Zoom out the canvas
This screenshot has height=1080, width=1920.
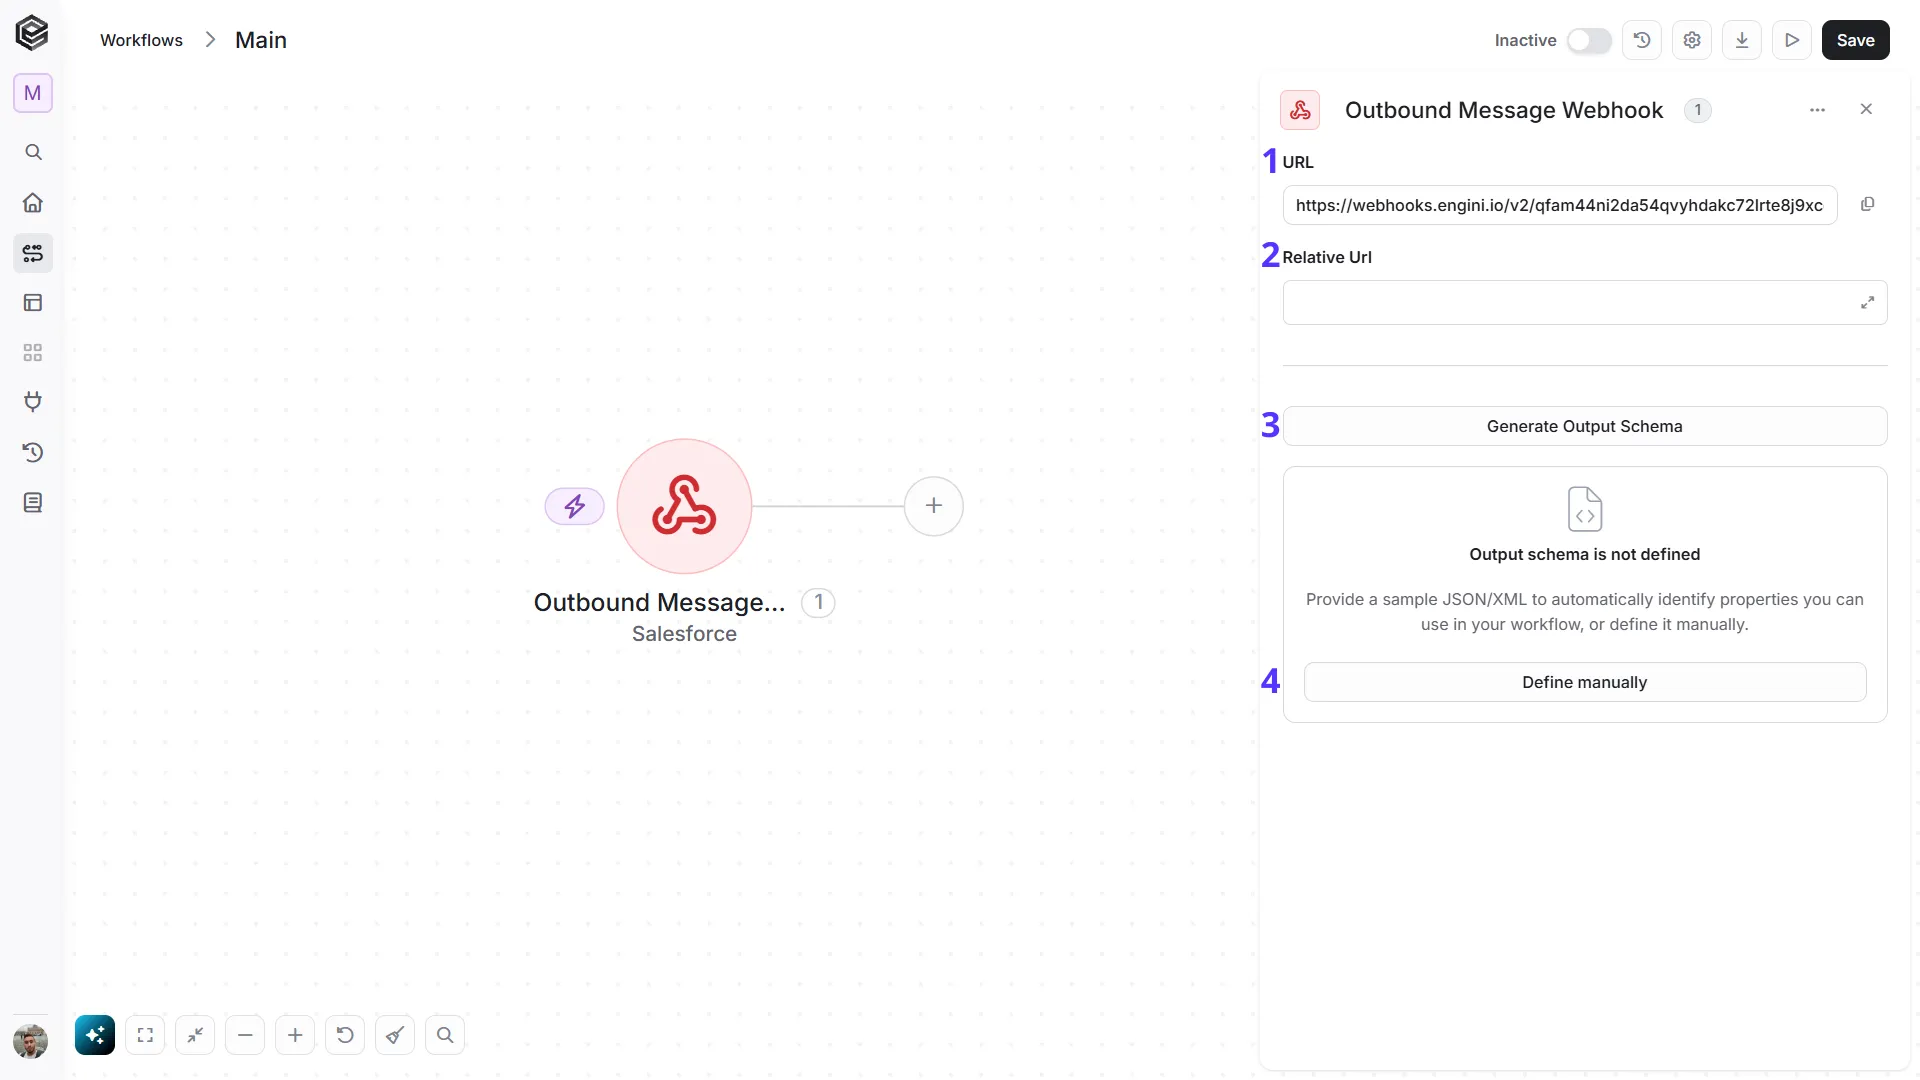click(x=245, y=1035)
